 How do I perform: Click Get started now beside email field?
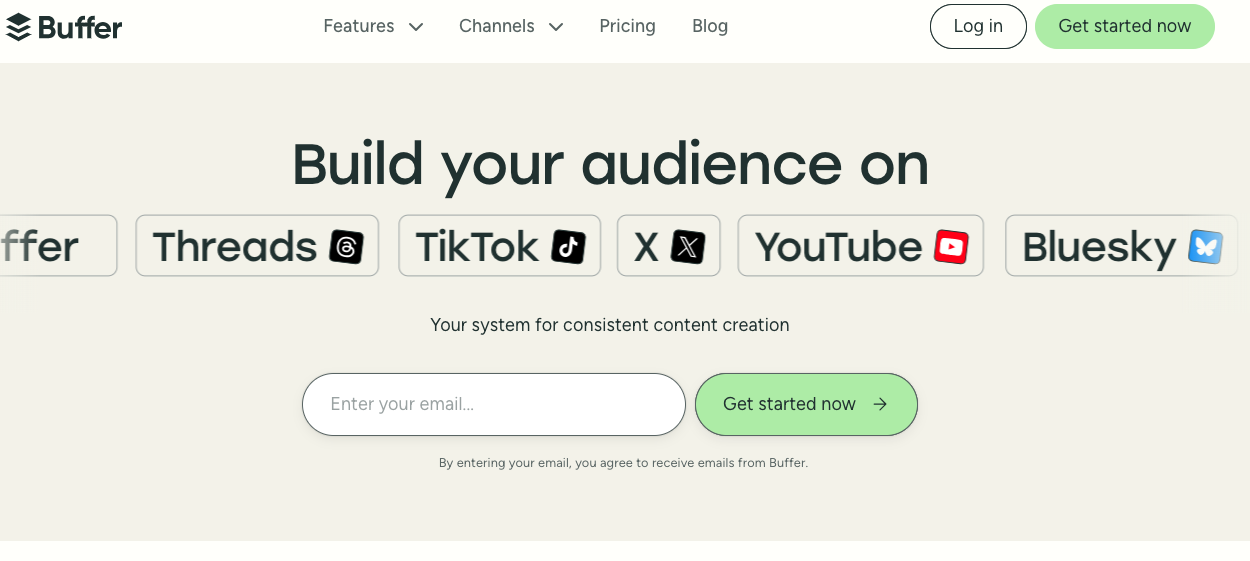tap(806, 404)
